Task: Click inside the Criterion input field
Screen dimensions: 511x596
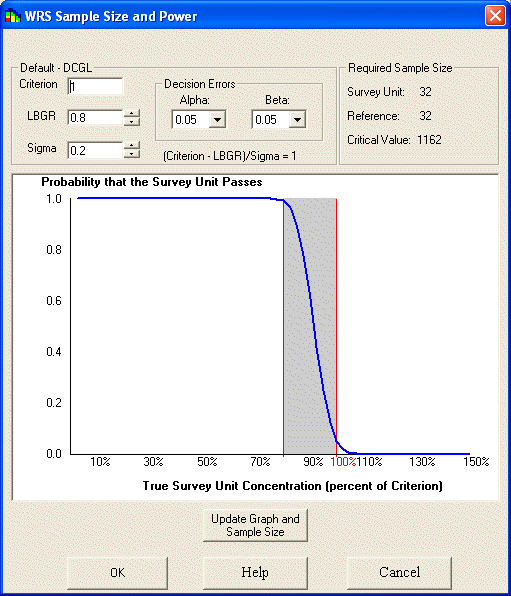Action: coord(95,86)
